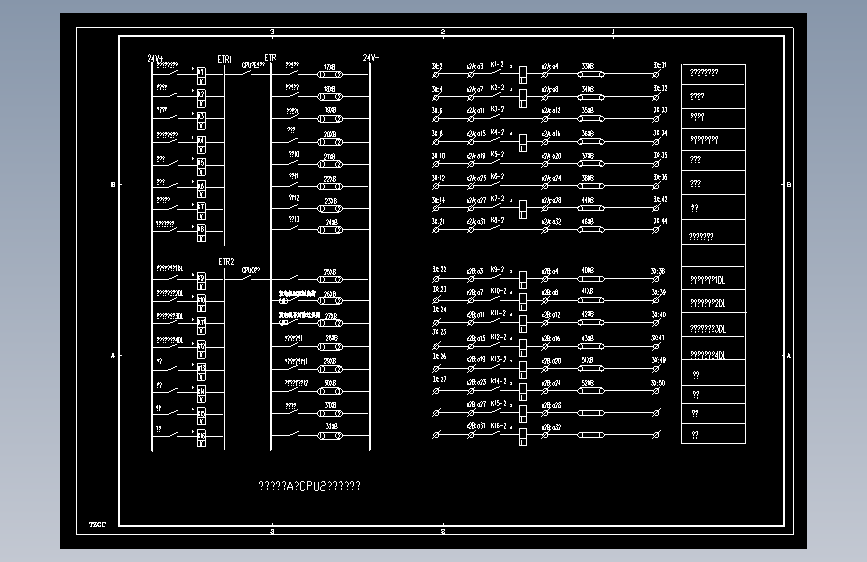This screenshot has width=867, height=562.
Task: Click the K15-2 contact label
Action: coord(498,403)
